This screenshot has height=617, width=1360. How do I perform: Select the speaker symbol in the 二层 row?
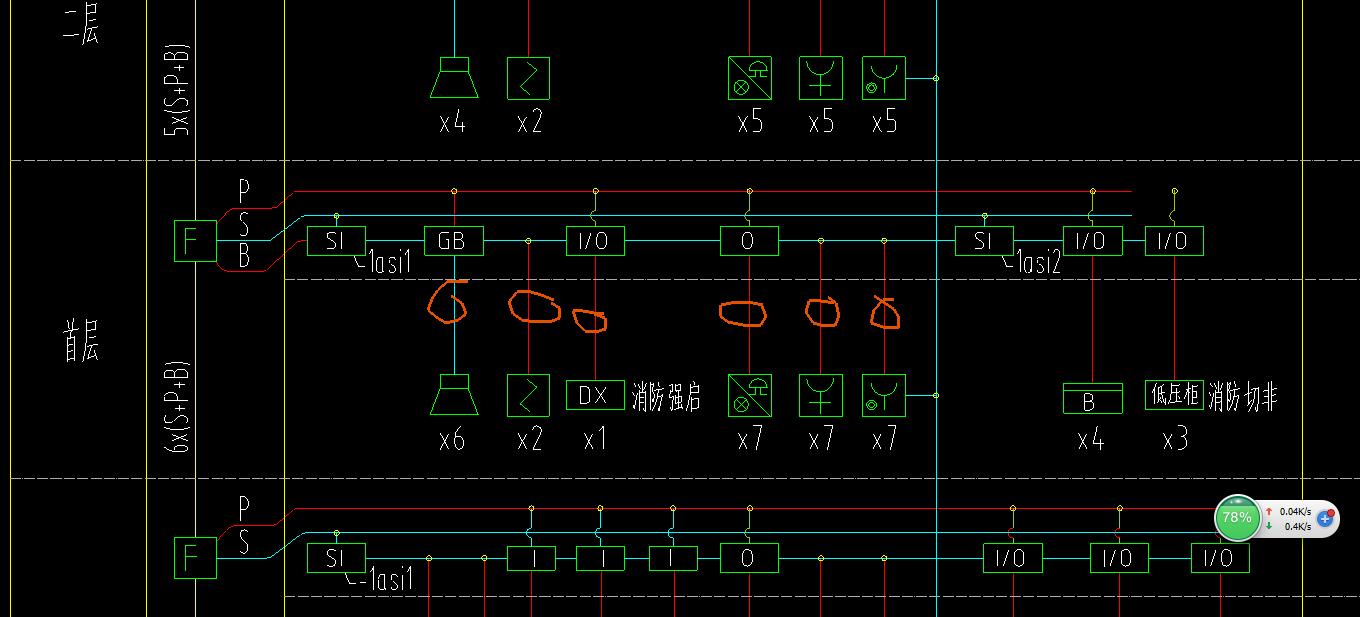(x=454, y=78)
